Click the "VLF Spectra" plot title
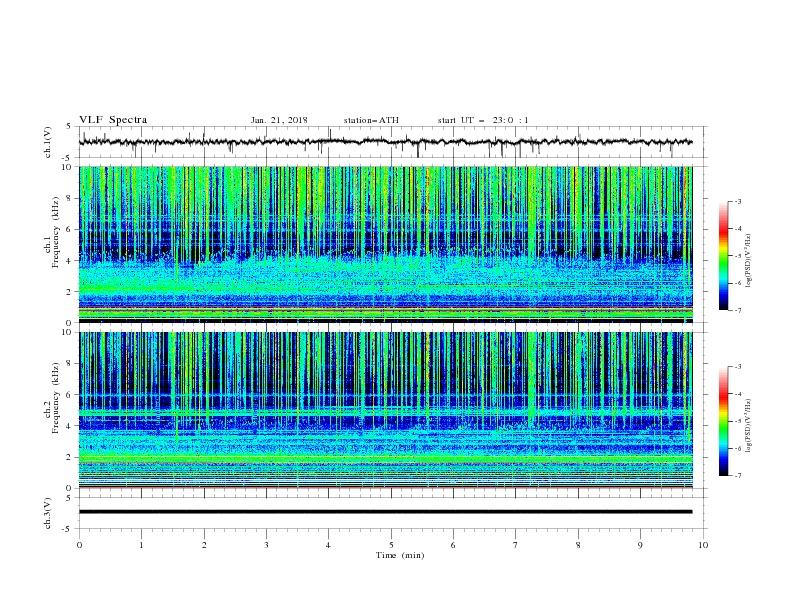792x612 pixels. 113,120
